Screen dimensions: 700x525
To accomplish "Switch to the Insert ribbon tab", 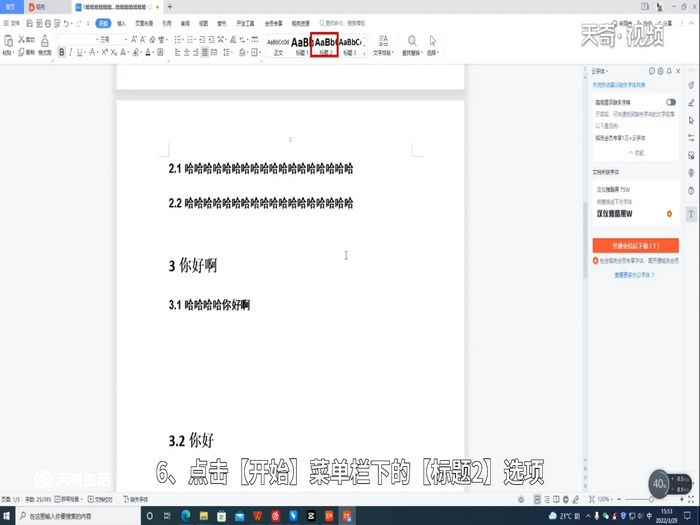I will pyautogui.click(x=121, y=23).
